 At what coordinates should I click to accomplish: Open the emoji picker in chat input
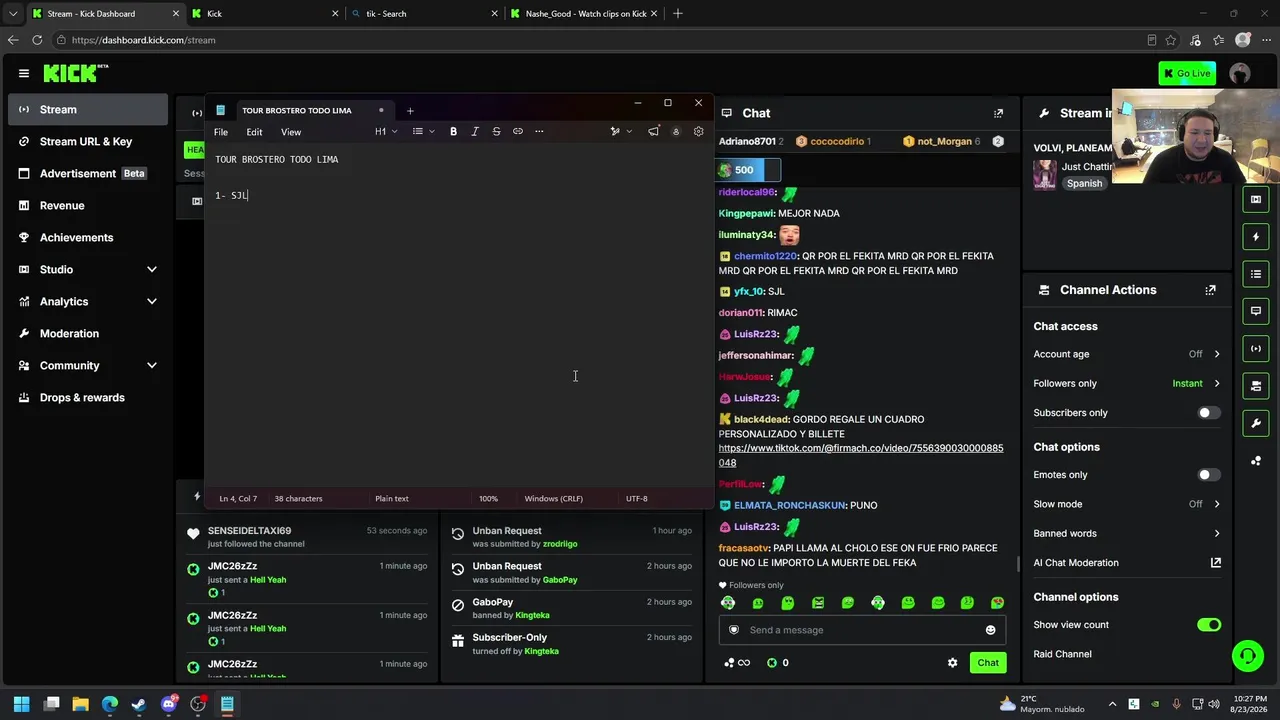[991, 630]
